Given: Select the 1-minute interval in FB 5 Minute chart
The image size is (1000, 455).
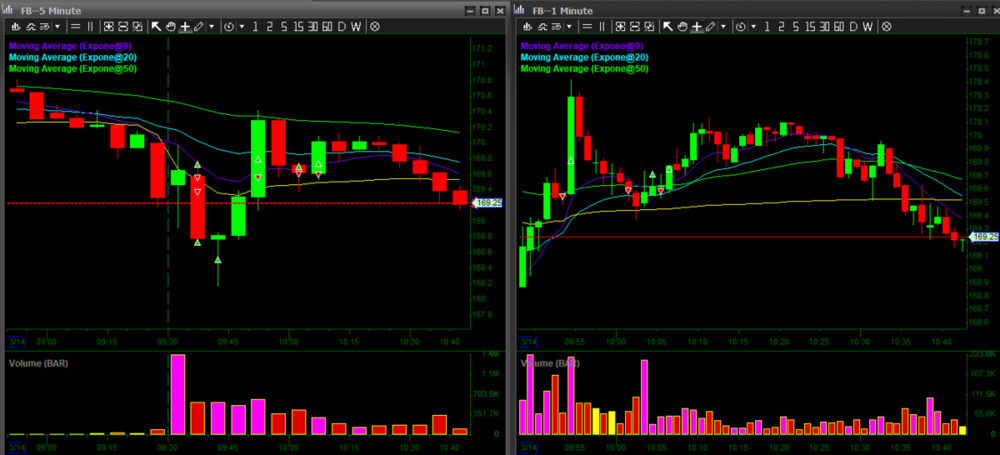Looking at the screenshot, I should [x=256, y=26].
